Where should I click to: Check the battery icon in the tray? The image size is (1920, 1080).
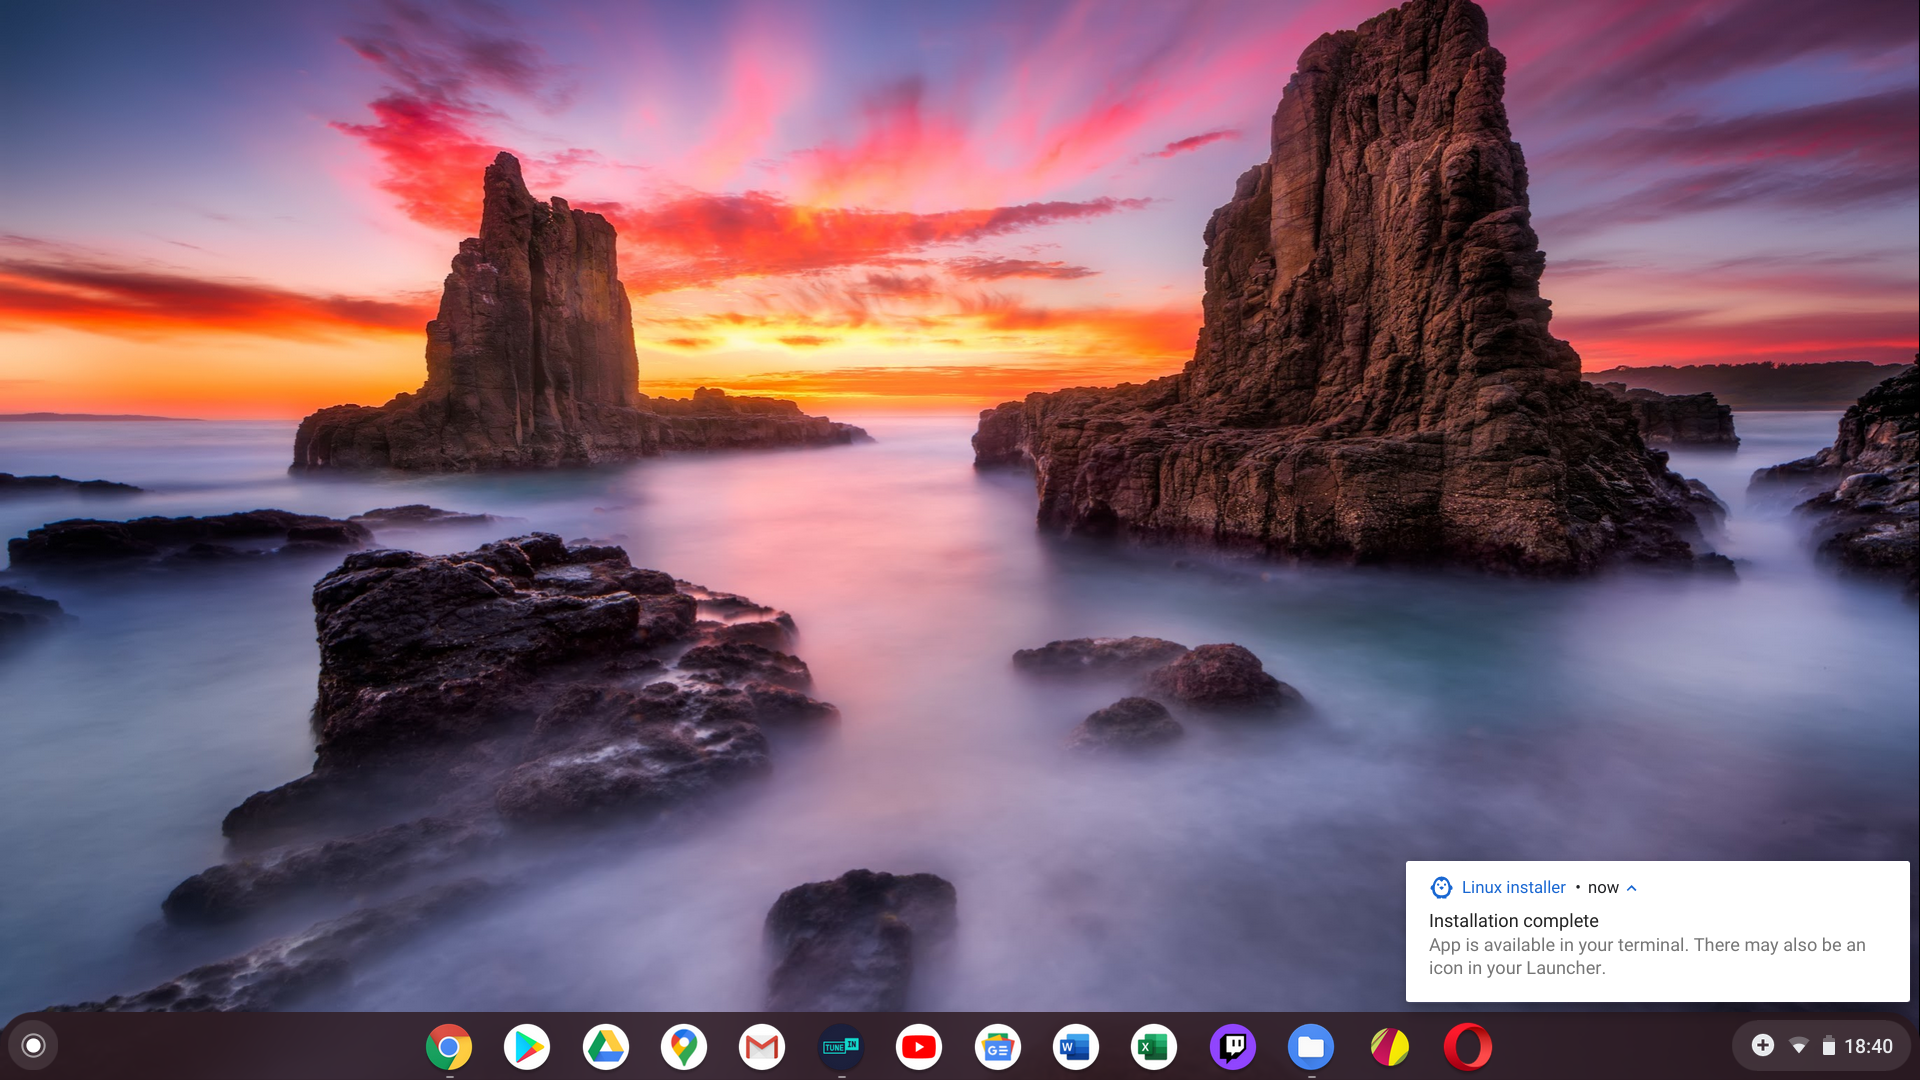1828,1047
